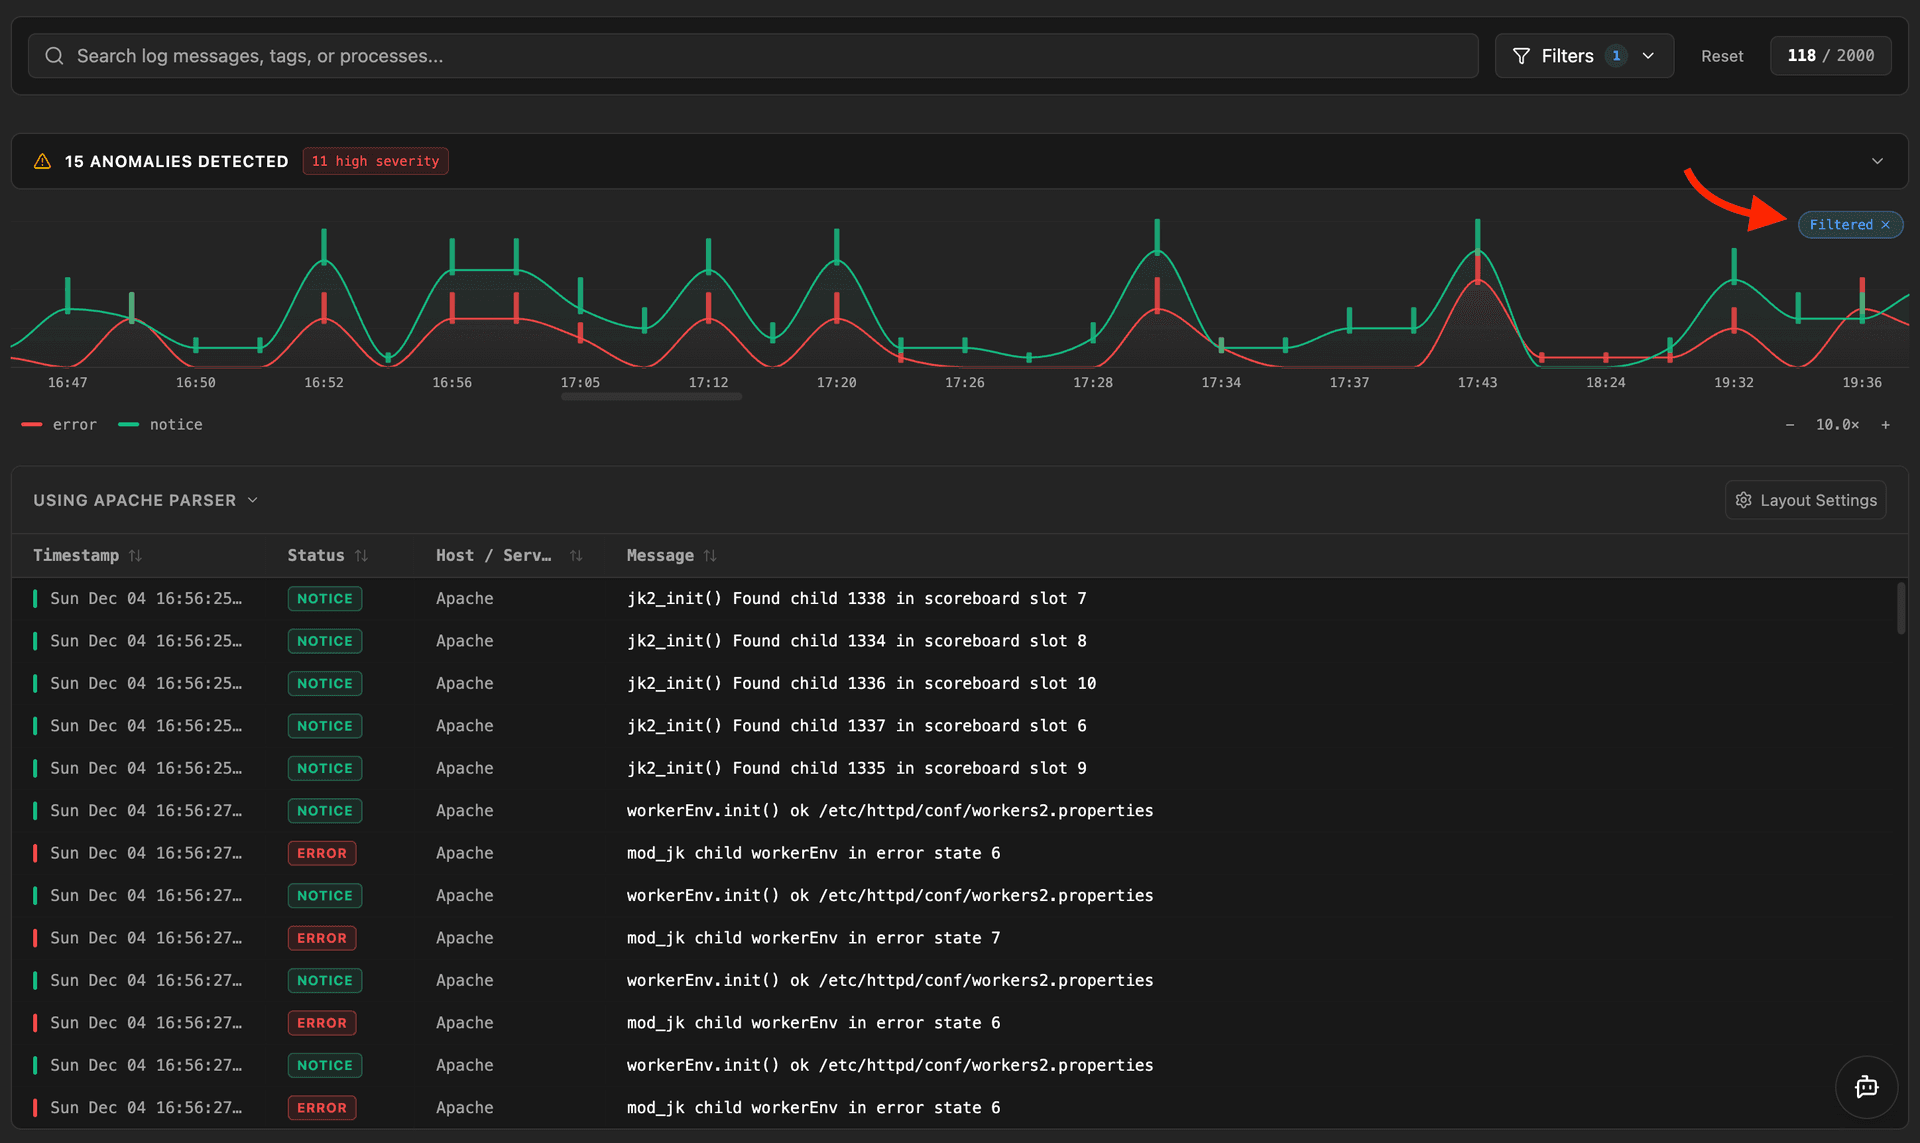
Task: Open the chat assistant bot icon
Action: click(1866, 1087)
